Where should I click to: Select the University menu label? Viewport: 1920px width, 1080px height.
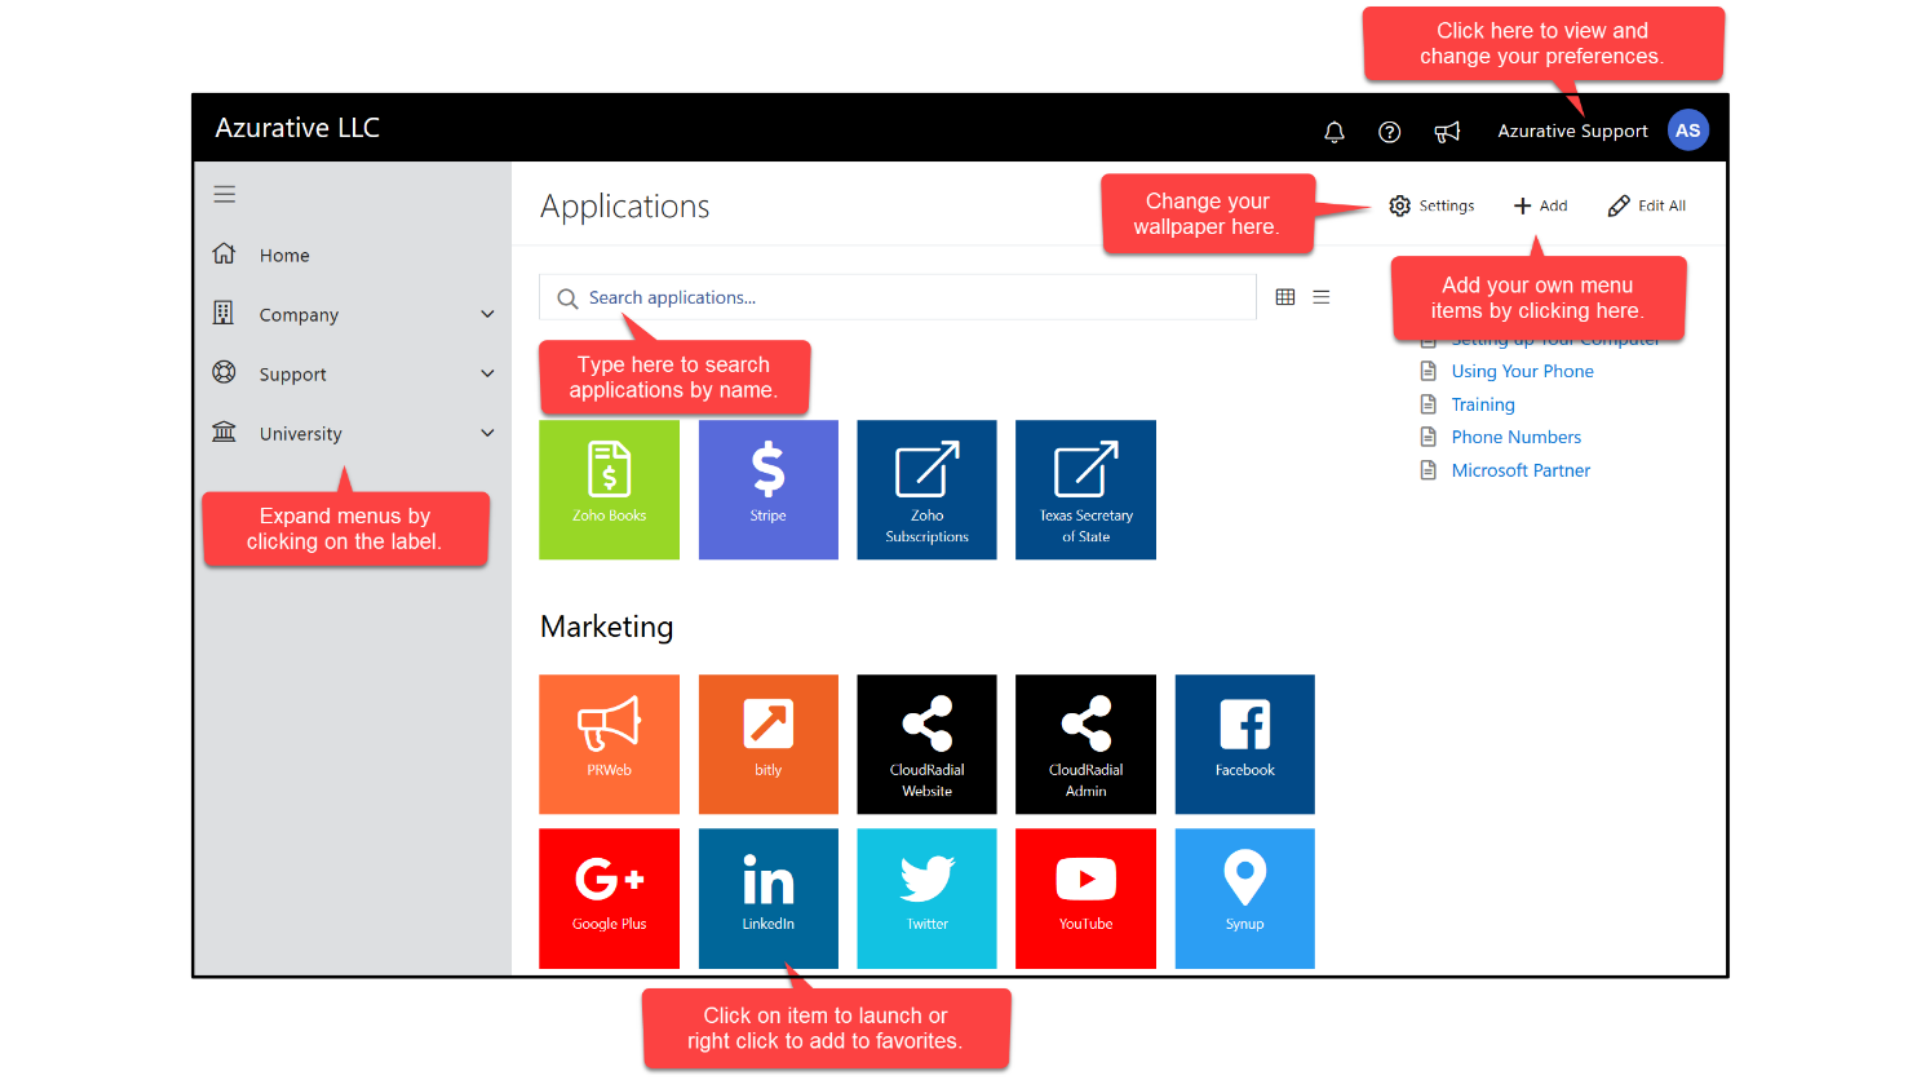click(x=301, y=434)
